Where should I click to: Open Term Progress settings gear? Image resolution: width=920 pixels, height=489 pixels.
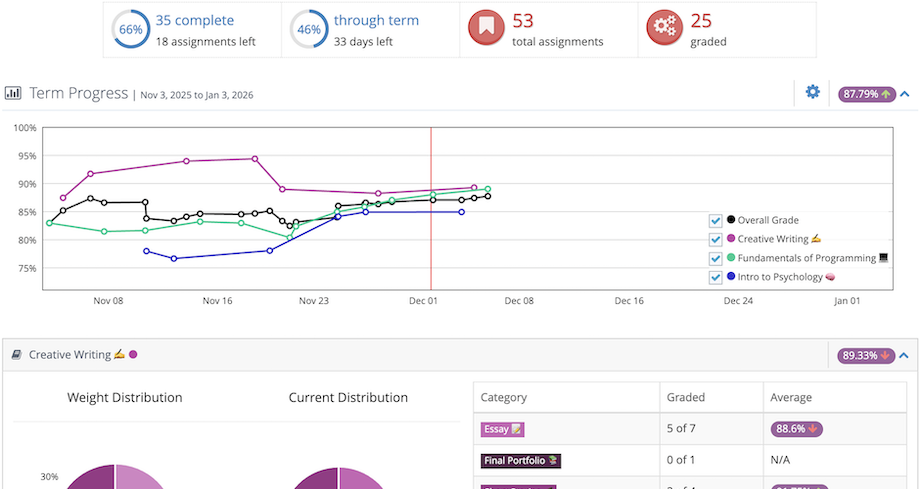click(813, 93)
